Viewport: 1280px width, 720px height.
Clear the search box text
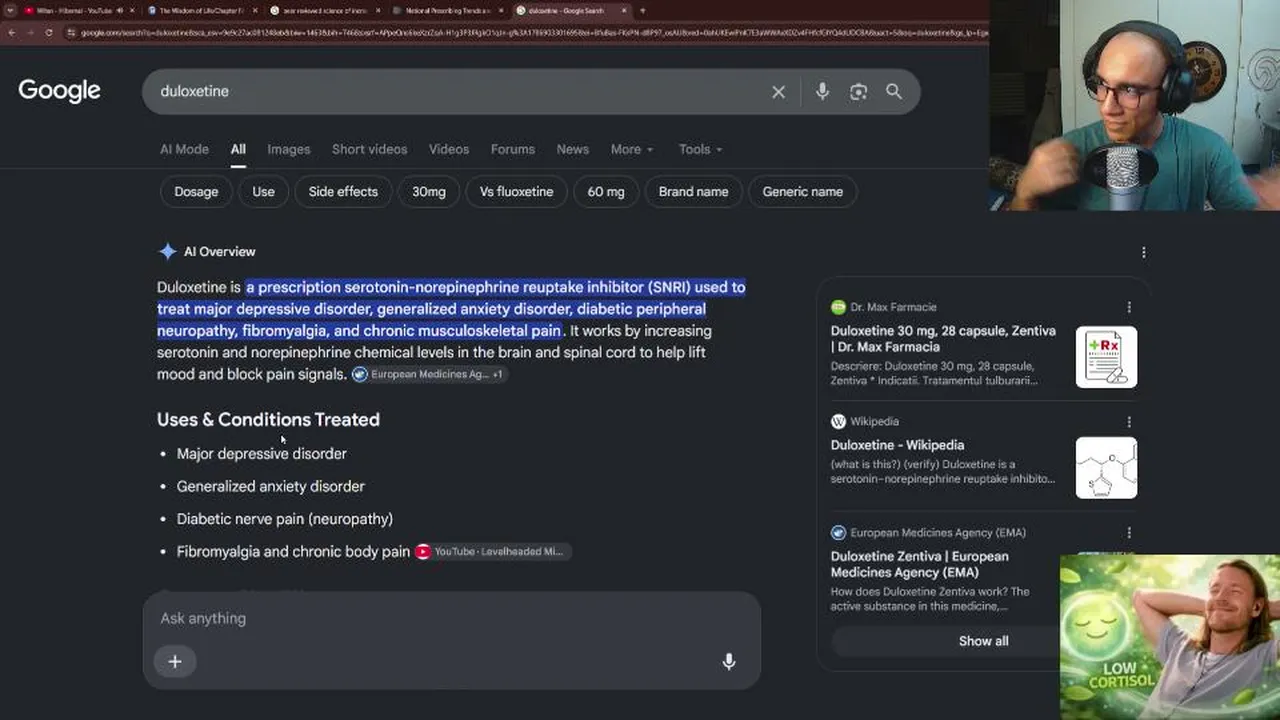click(x=778, y=92)
